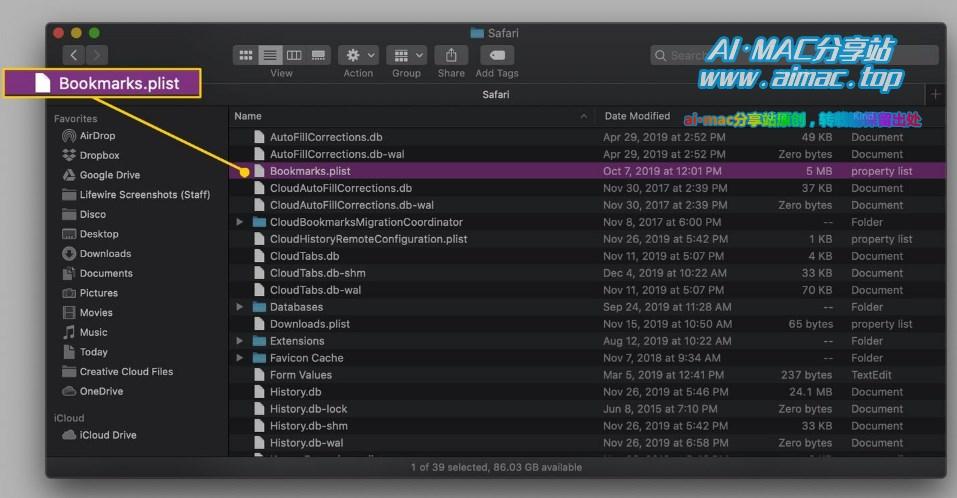957x498 pixels.
Task: Open Creative Cloud Files in the sidebar
Action: 117,372
